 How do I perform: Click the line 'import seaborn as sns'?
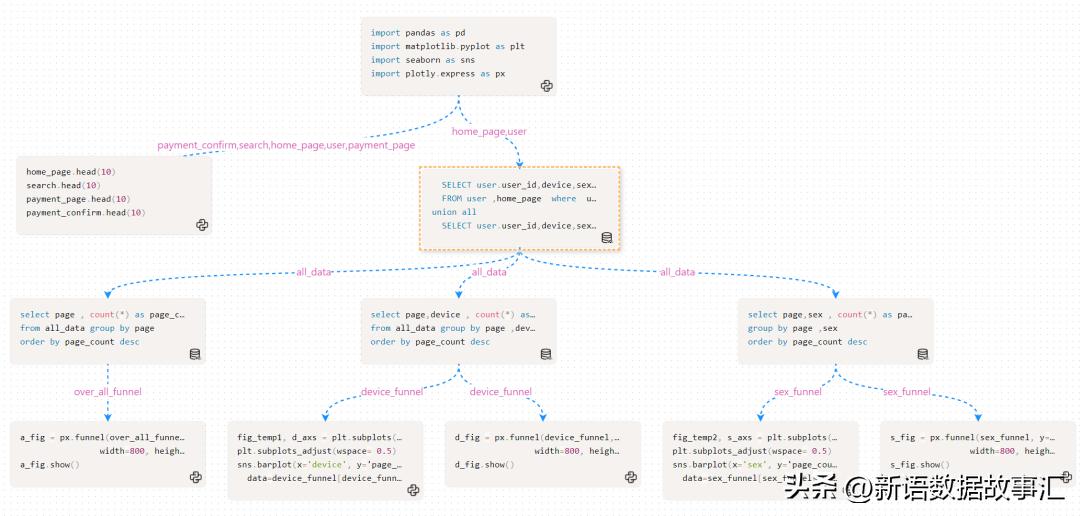(x=423, y=60)
